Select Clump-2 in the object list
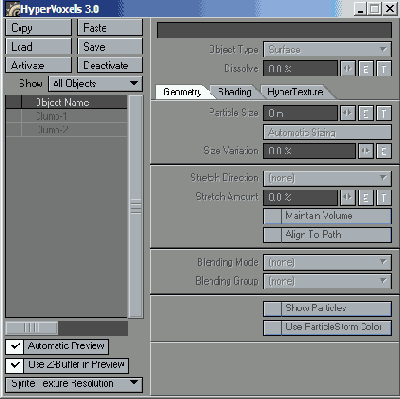This screenshot has height=399, width=400. tap(74, 130)
